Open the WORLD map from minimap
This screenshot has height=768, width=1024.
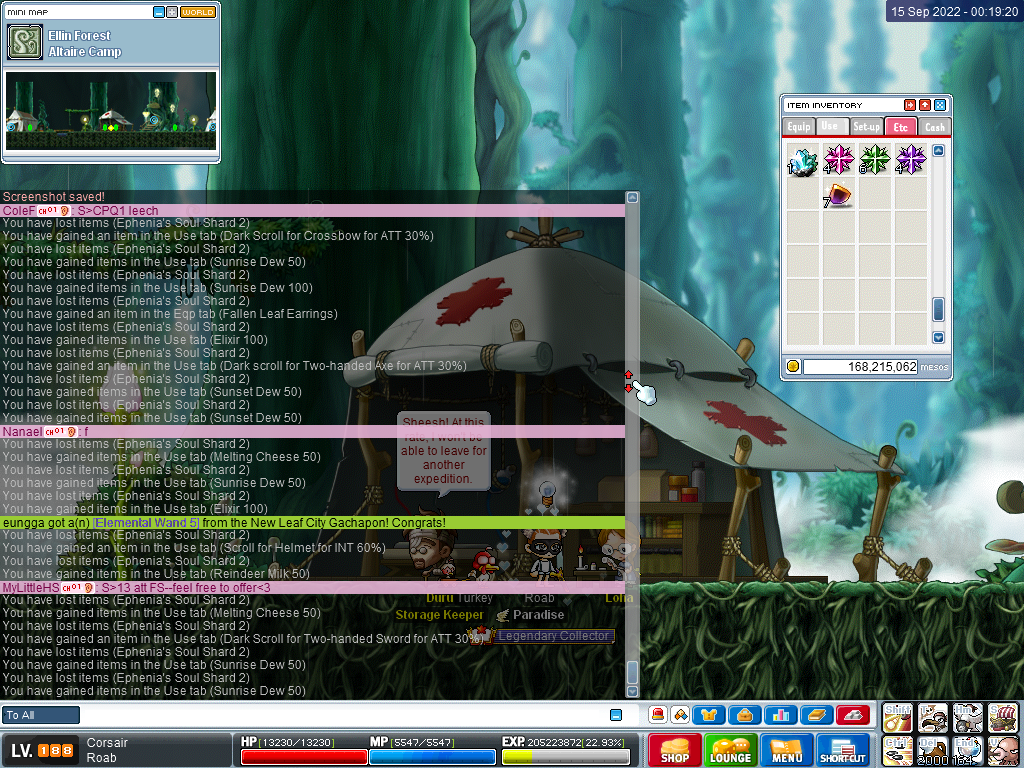tap(198, 13)
